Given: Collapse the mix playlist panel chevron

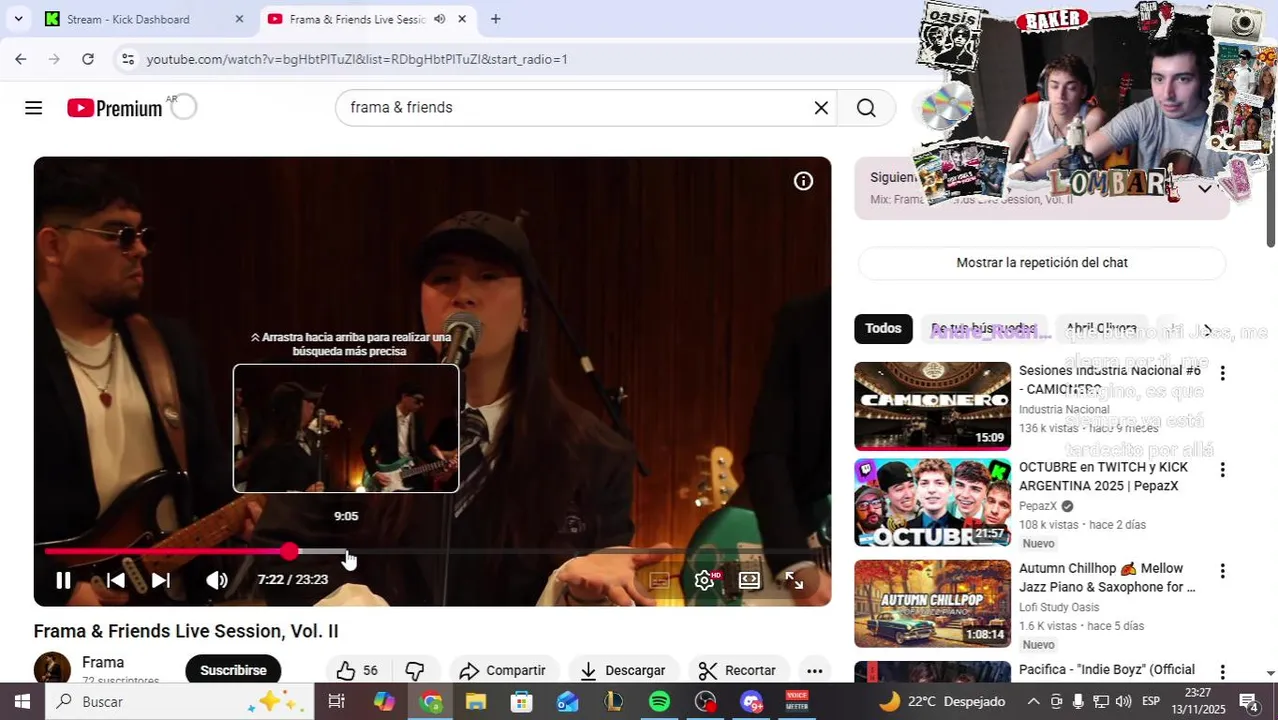Looking at the screenshot, I should (1205, 188).
